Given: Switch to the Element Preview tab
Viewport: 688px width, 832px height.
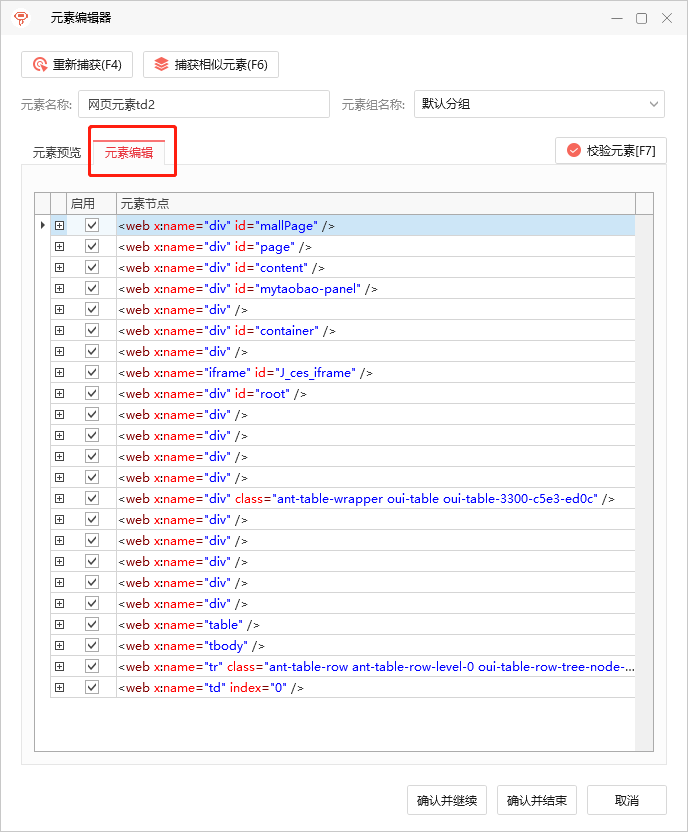Looking at the screenshot, I should [57, 153].
